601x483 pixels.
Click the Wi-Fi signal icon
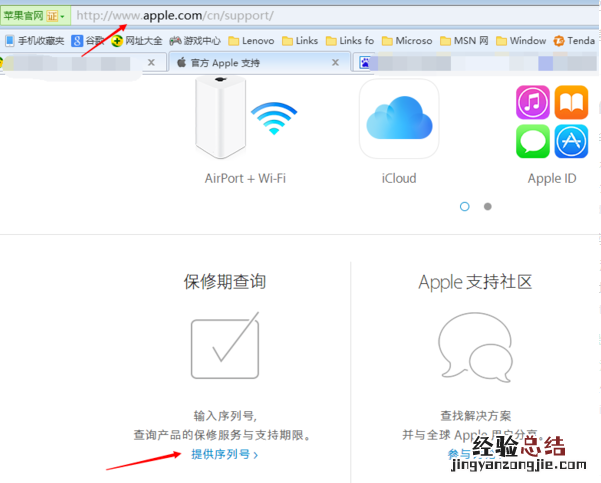click(x=274, y=118)
